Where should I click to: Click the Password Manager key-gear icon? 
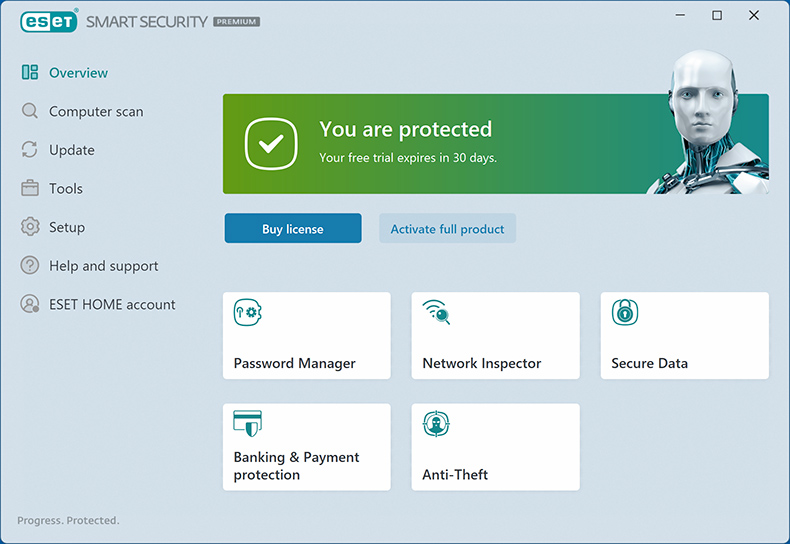point(247,312)
